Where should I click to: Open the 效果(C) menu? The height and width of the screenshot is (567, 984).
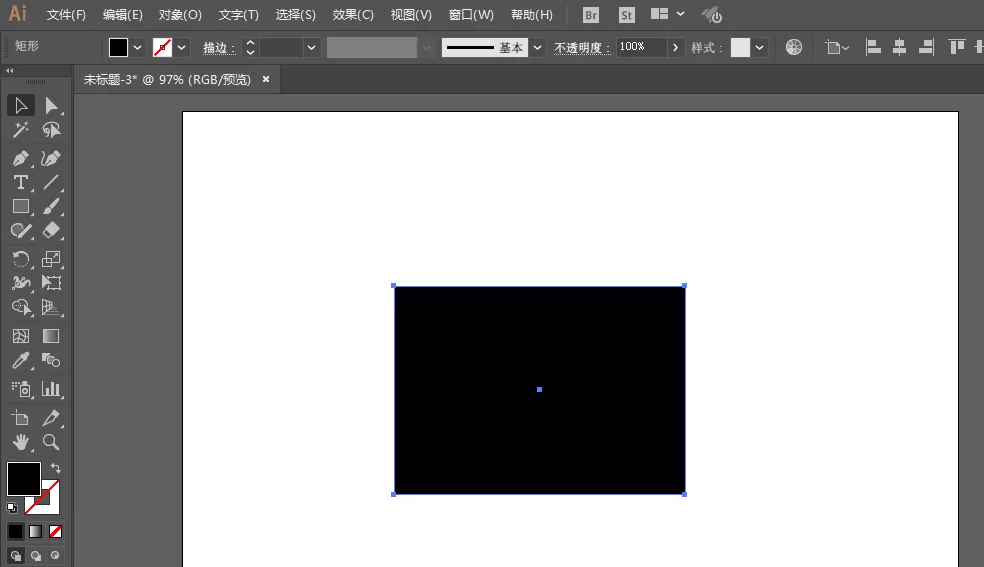point(353,15)
